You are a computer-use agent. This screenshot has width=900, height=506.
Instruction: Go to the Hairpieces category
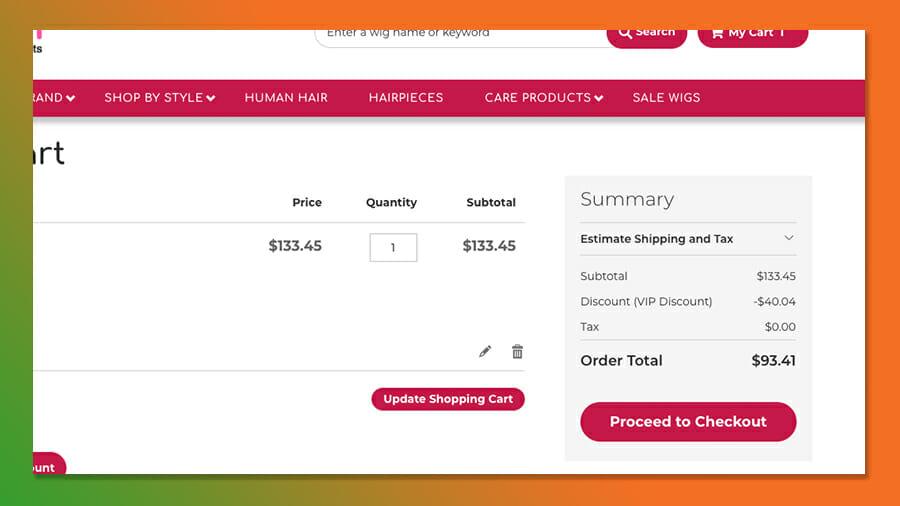[x=406, y=97]
